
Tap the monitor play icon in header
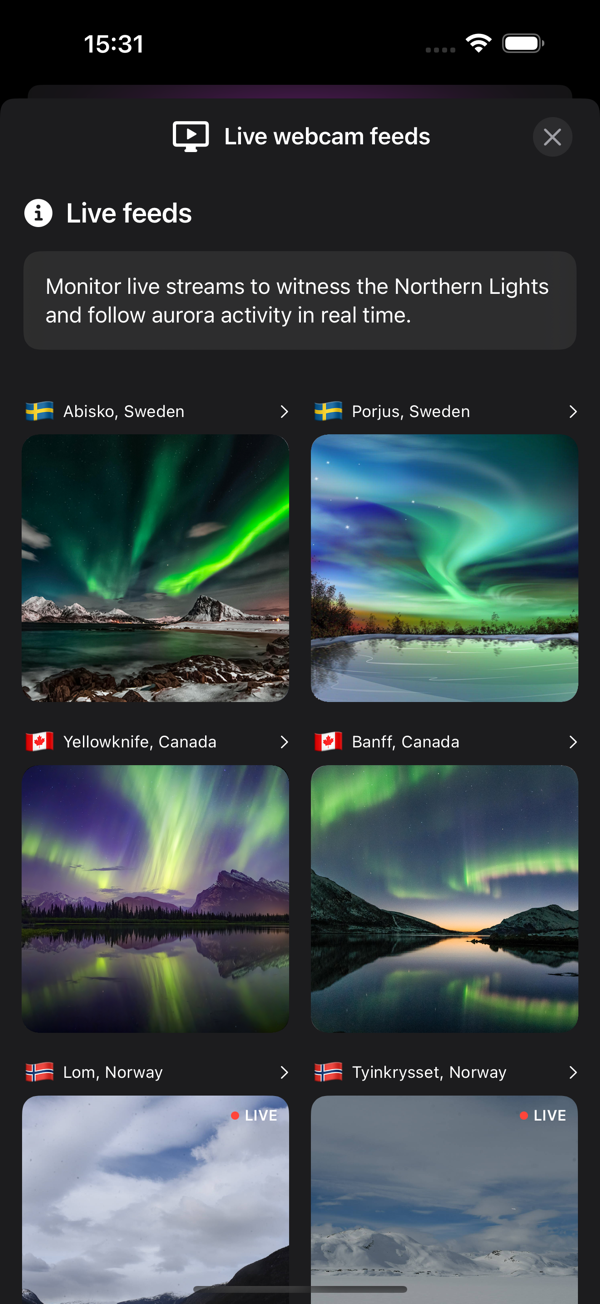(191, 137)
